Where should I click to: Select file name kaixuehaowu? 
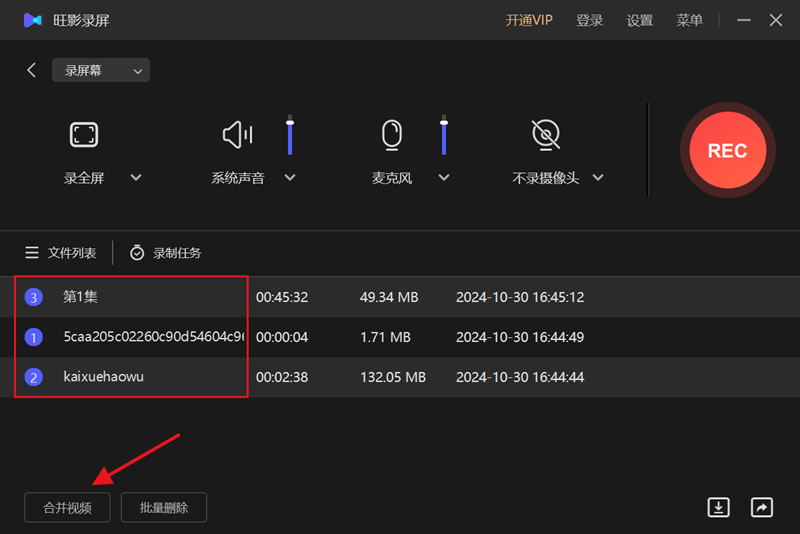pos(104,377)
